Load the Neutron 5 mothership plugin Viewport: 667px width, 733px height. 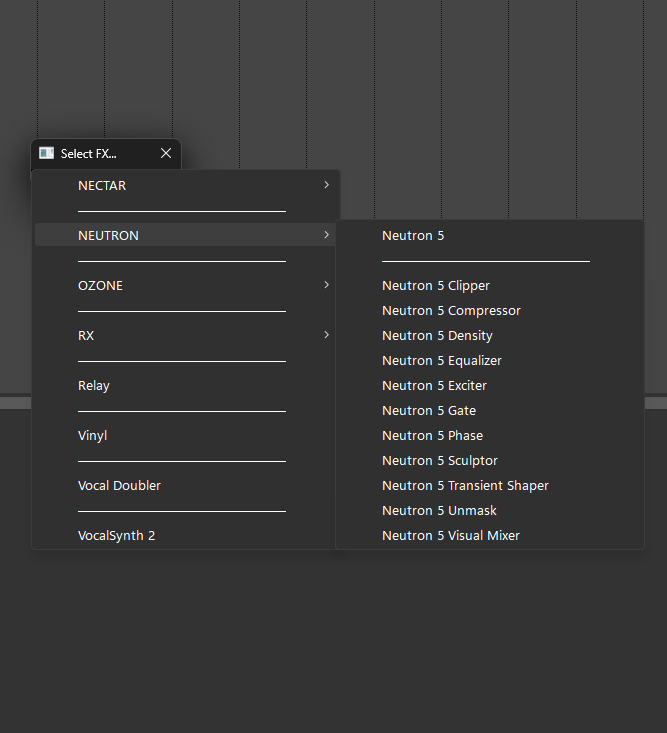coord(413,235)
